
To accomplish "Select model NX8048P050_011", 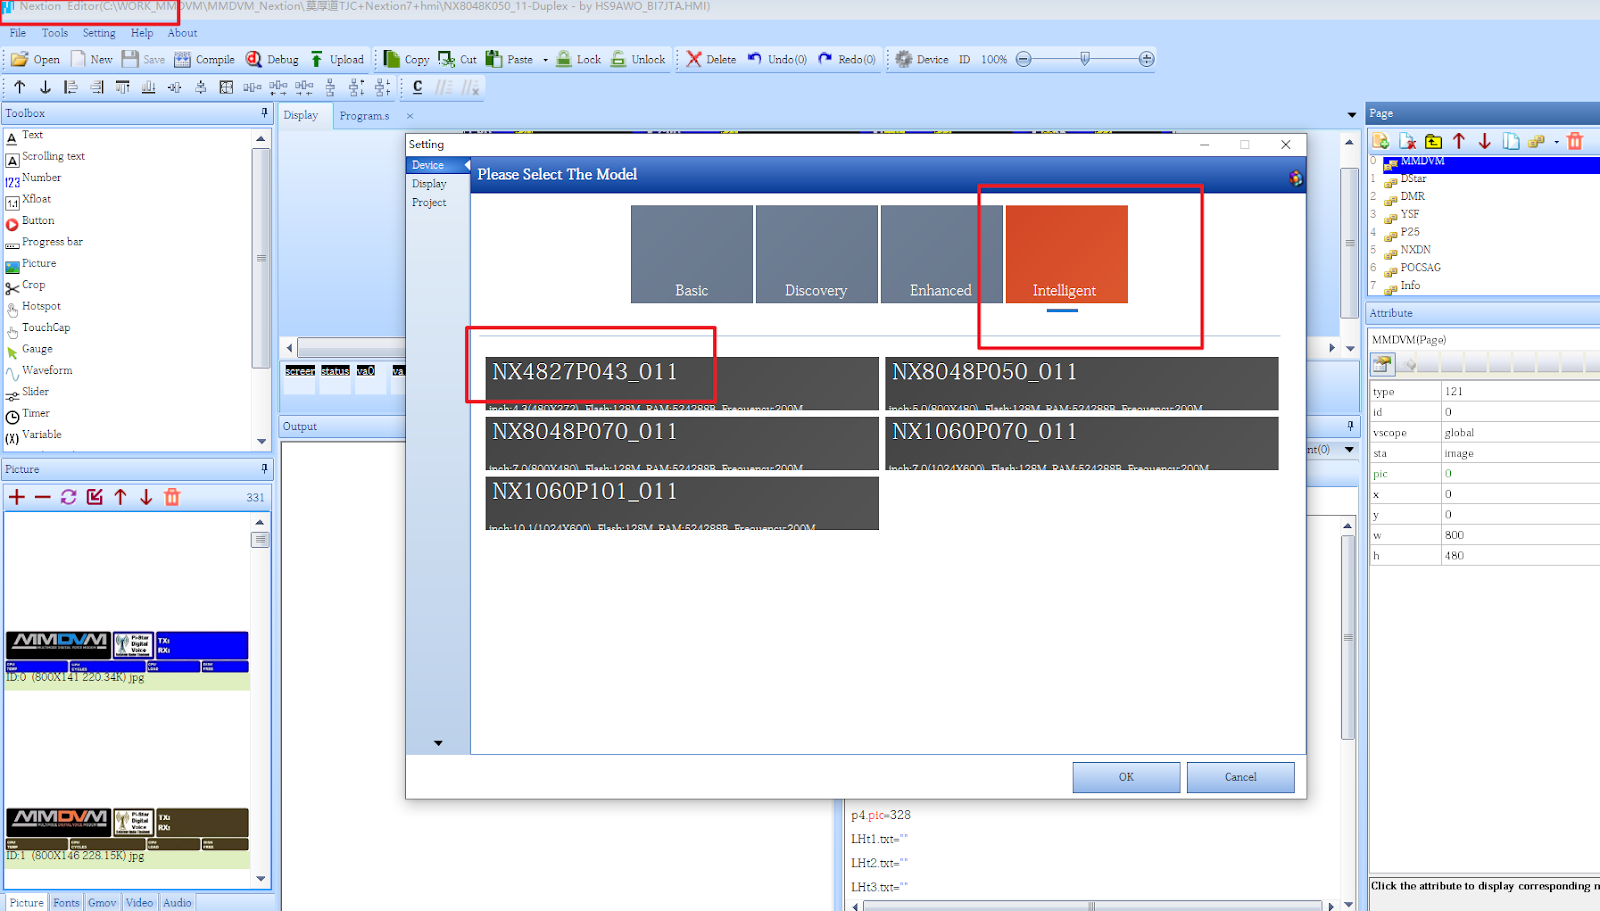I will pyautogui.click(x=1082, y=384).
